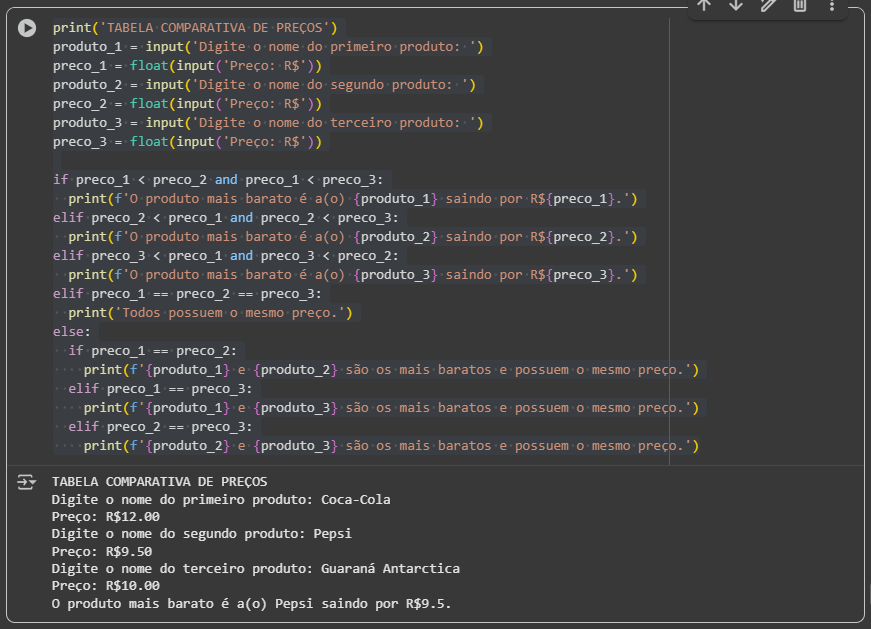This screenshot has height=629, width=871.
Task: Click the 'Guaraná Antarctica' text in output
Action: [x=390, y=568]
